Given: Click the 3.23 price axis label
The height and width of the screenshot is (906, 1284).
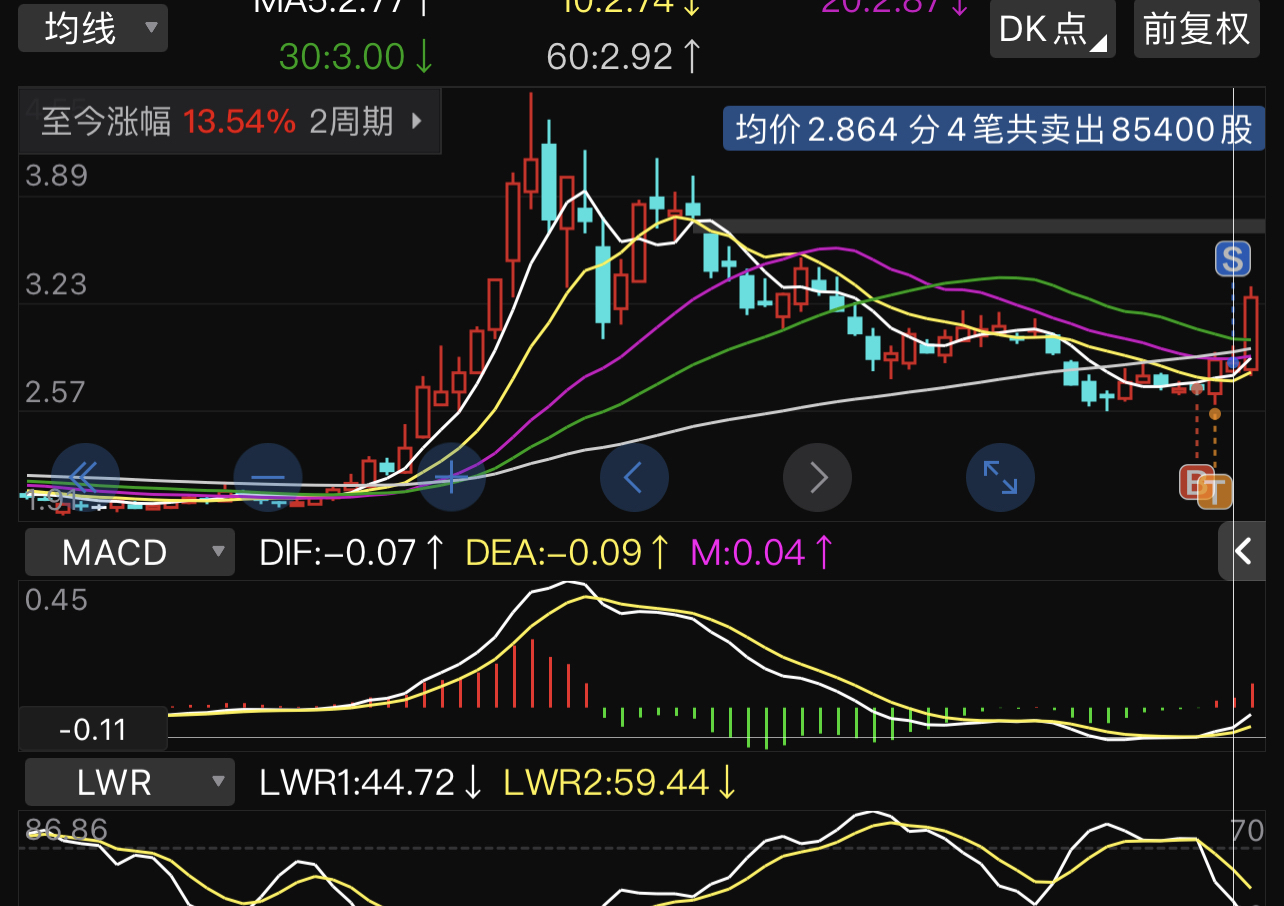Looking at the screenshot, I should coord(57,285).
